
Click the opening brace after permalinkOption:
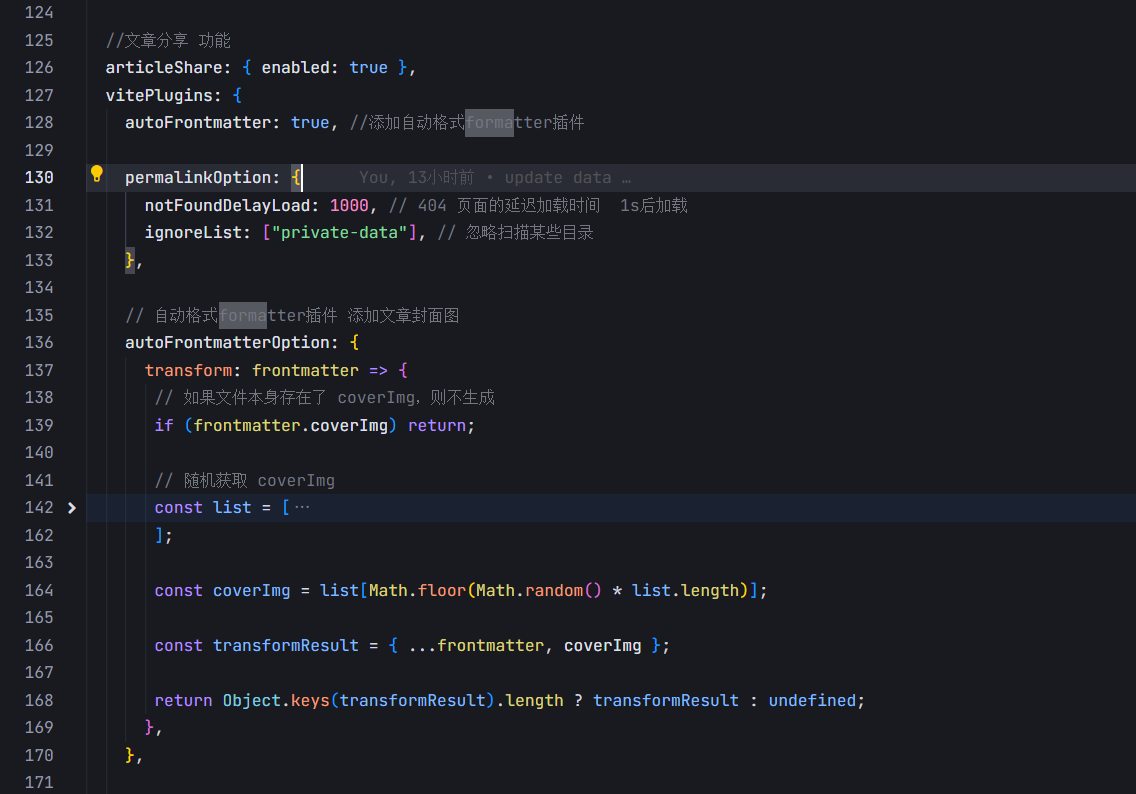296,177
